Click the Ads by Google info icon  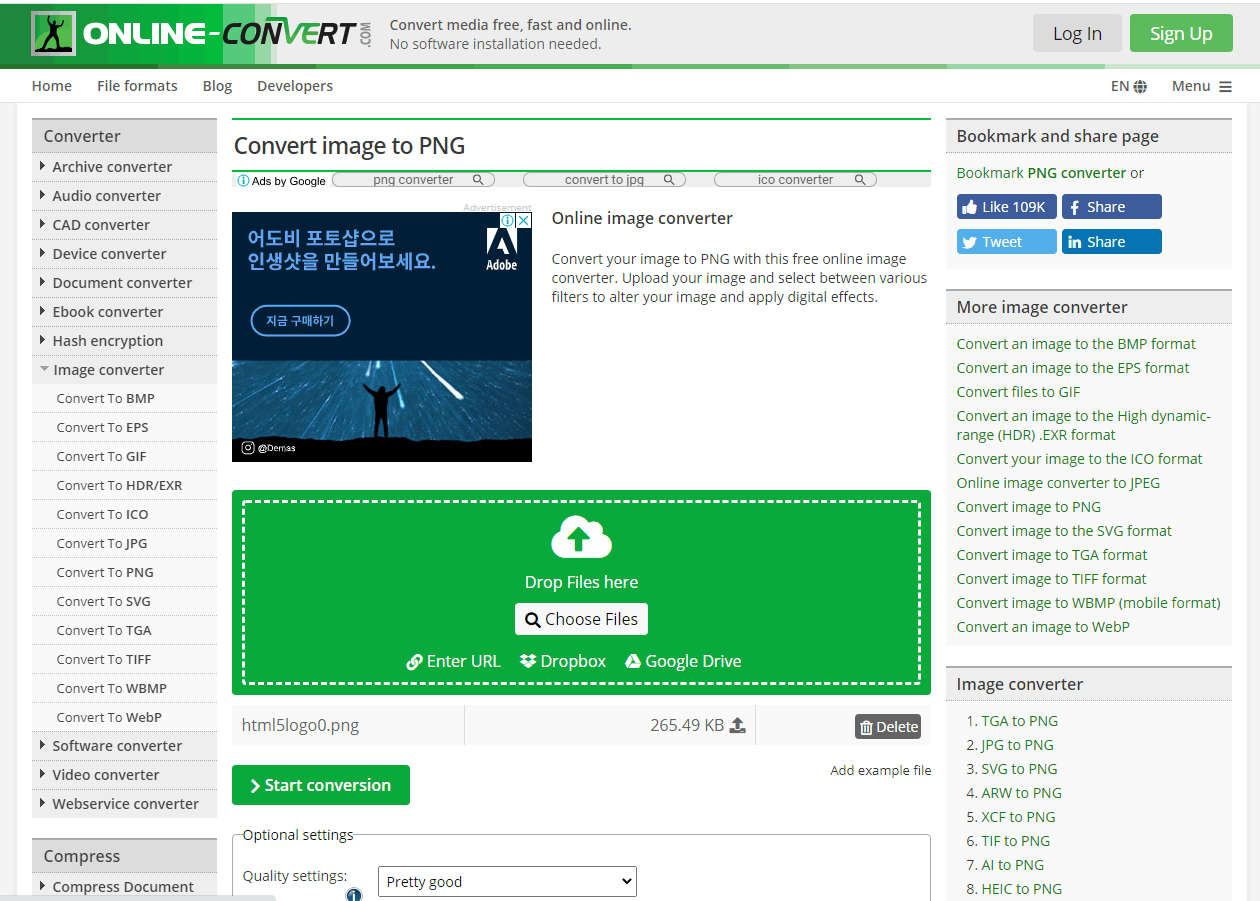pyautogui.click(x=243, y=180)
